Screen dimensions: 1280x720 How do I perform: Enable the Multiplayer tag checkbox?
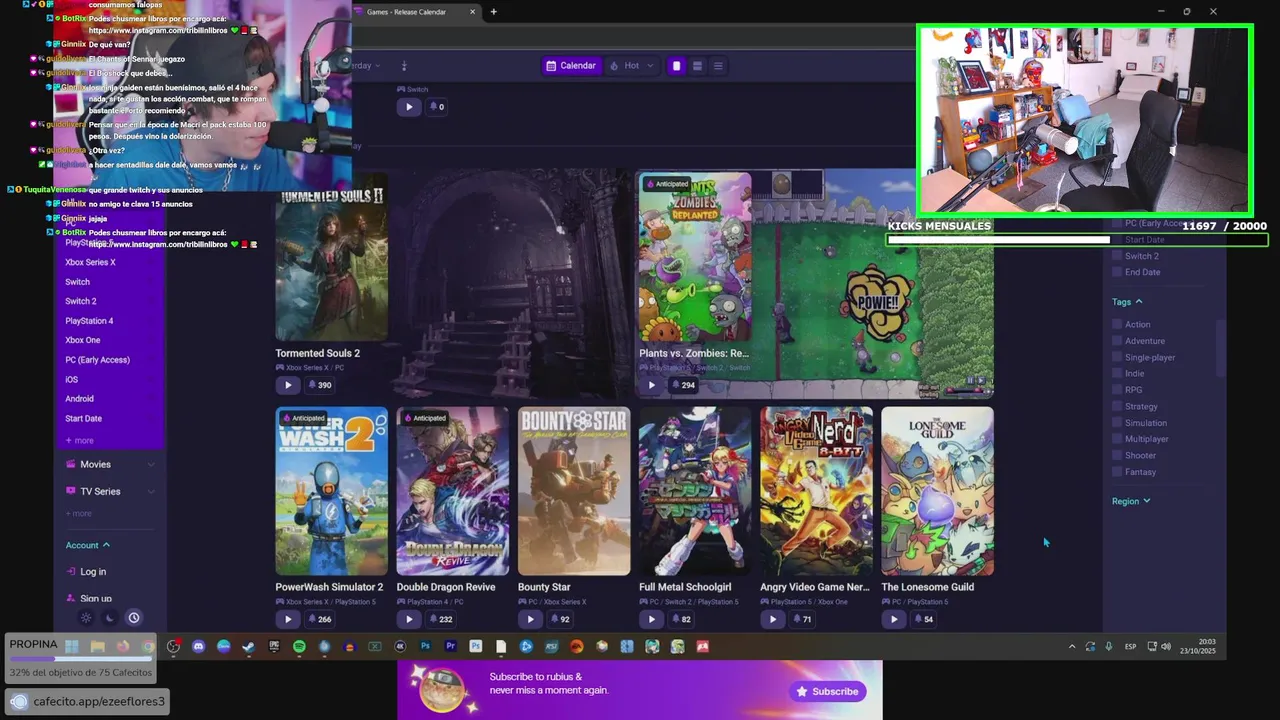[x=1117, y=439]
